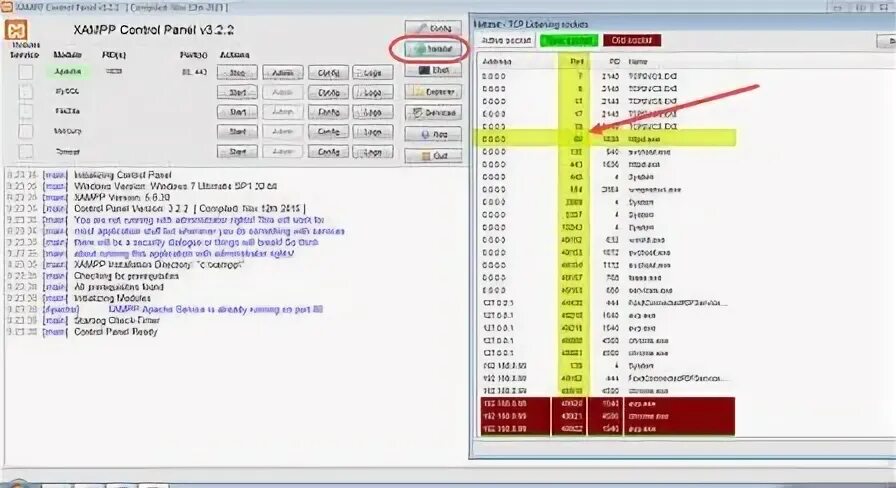
Task: Select the highlighted httpd.exe port 80 row
Action: [x=607, y=139]
